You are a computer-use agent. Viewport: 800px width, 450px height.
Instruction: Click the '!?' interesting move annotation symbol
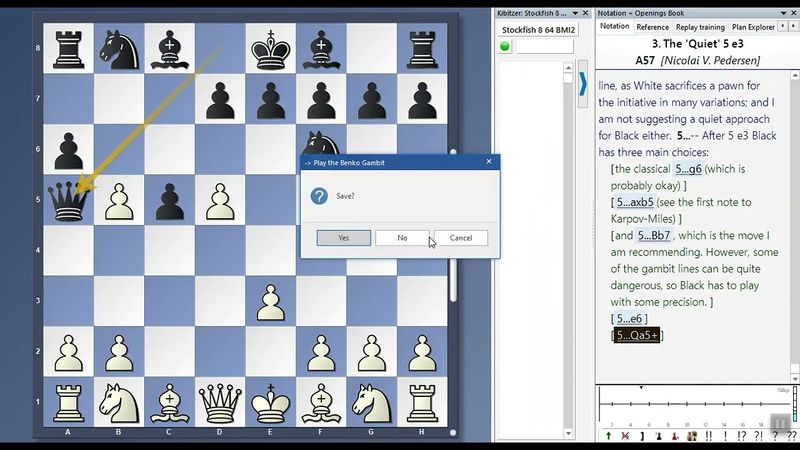pos(742,436)
